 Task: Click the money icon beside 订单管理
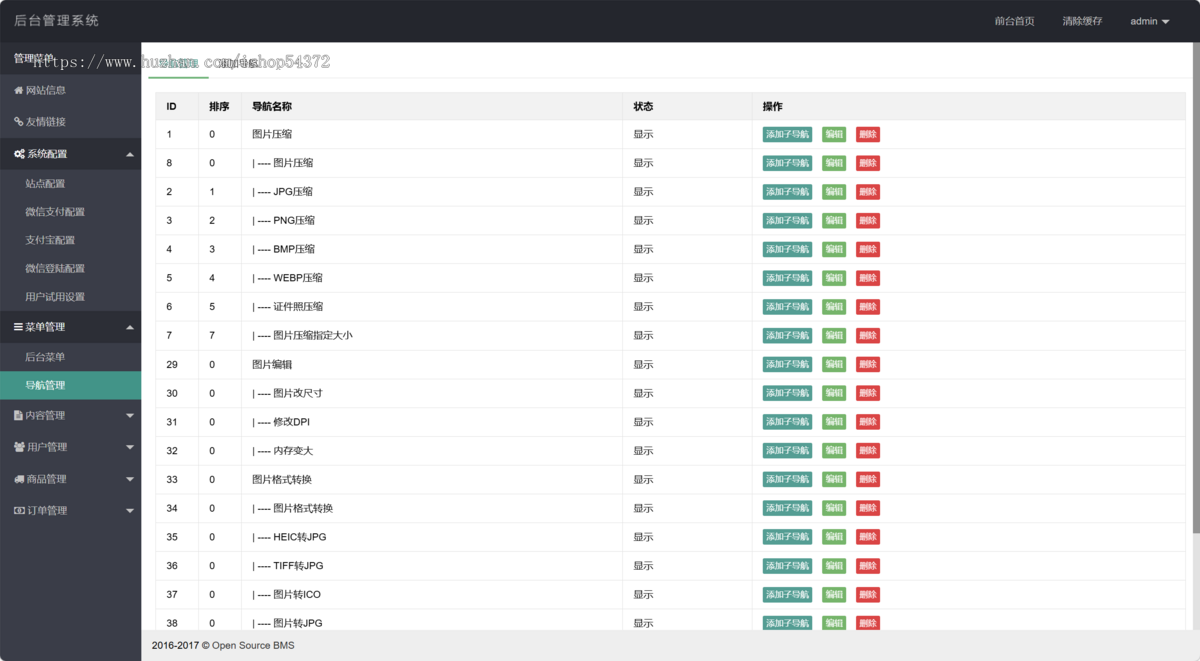point(19,511)
